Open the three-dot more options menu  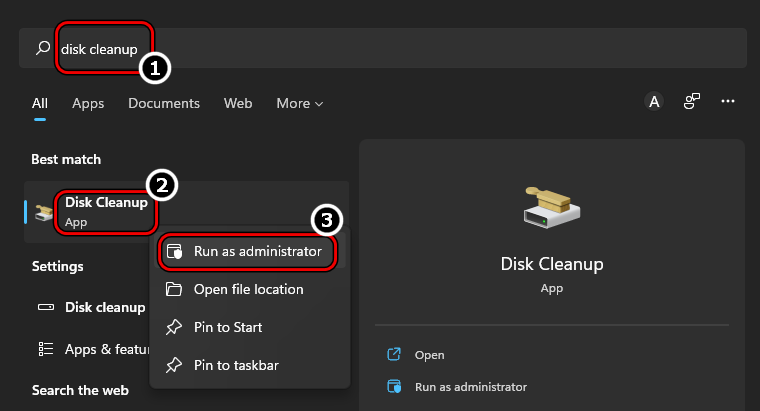pos(728,101)
